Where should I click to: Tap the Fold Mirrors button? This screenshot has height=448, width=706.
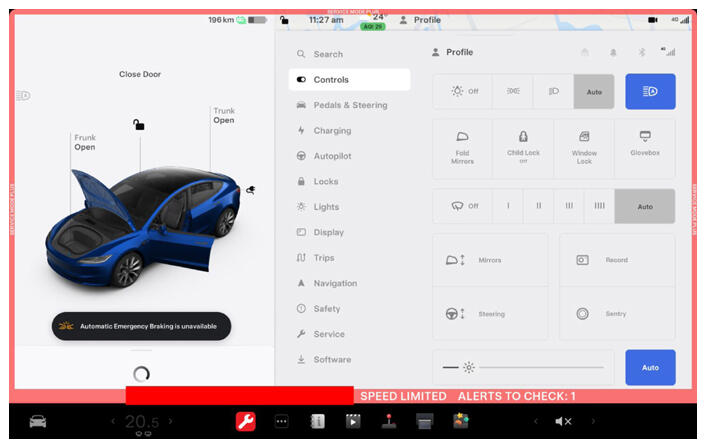point(462,149)
